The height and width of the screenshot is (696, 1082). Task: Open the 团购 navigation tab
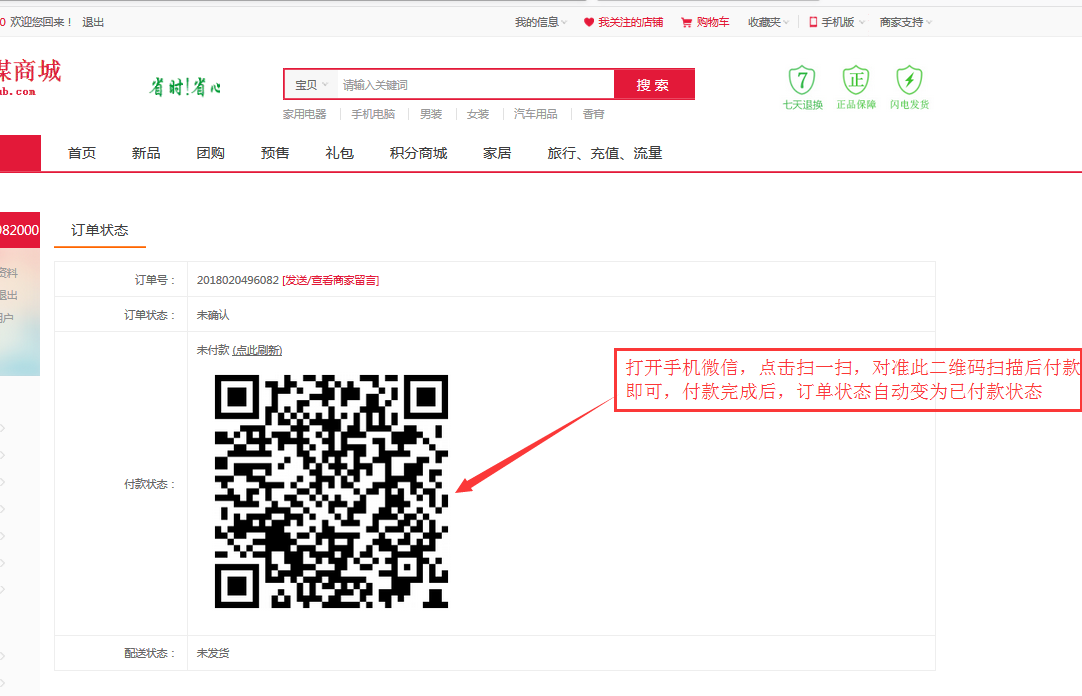point(210,153)
